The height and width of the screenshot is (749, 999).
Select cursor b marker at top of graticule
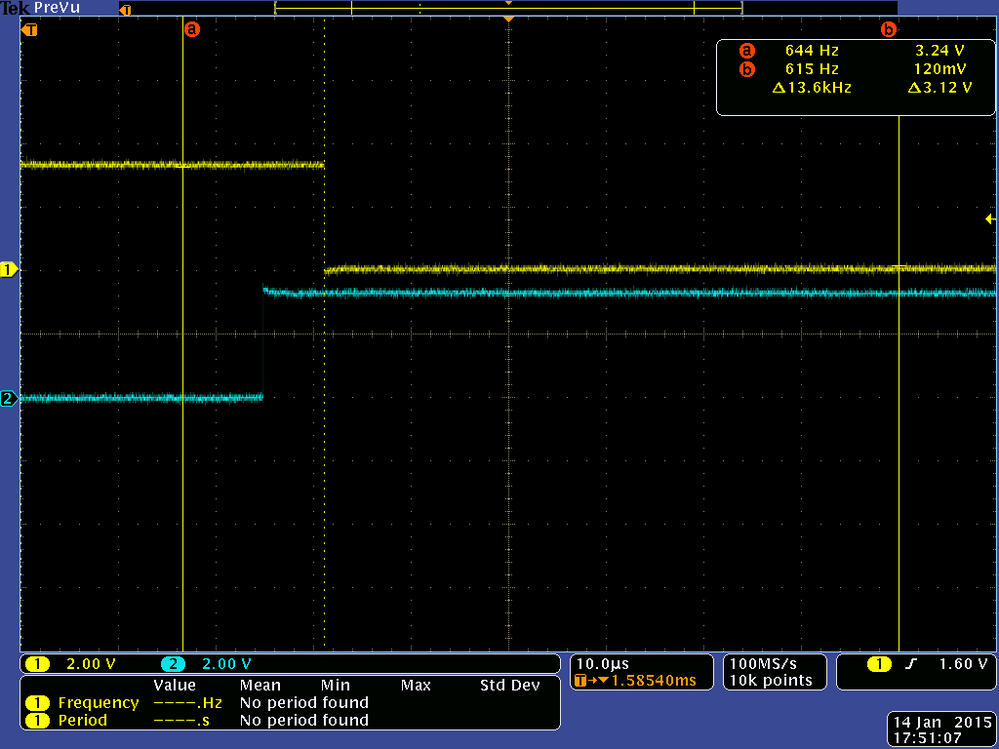tap(889, 29)
